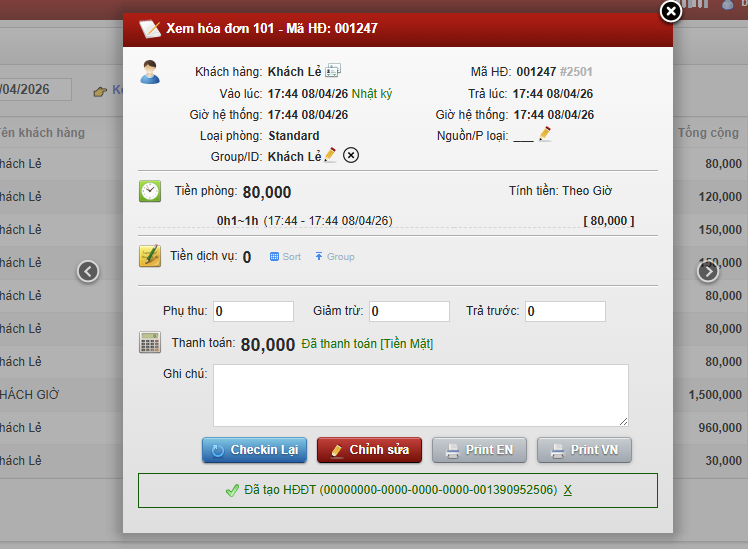The height and width of the screenshot is (549, 748).
Task: Remove Group/ID using circled X icon
Action: coord(351,155)
